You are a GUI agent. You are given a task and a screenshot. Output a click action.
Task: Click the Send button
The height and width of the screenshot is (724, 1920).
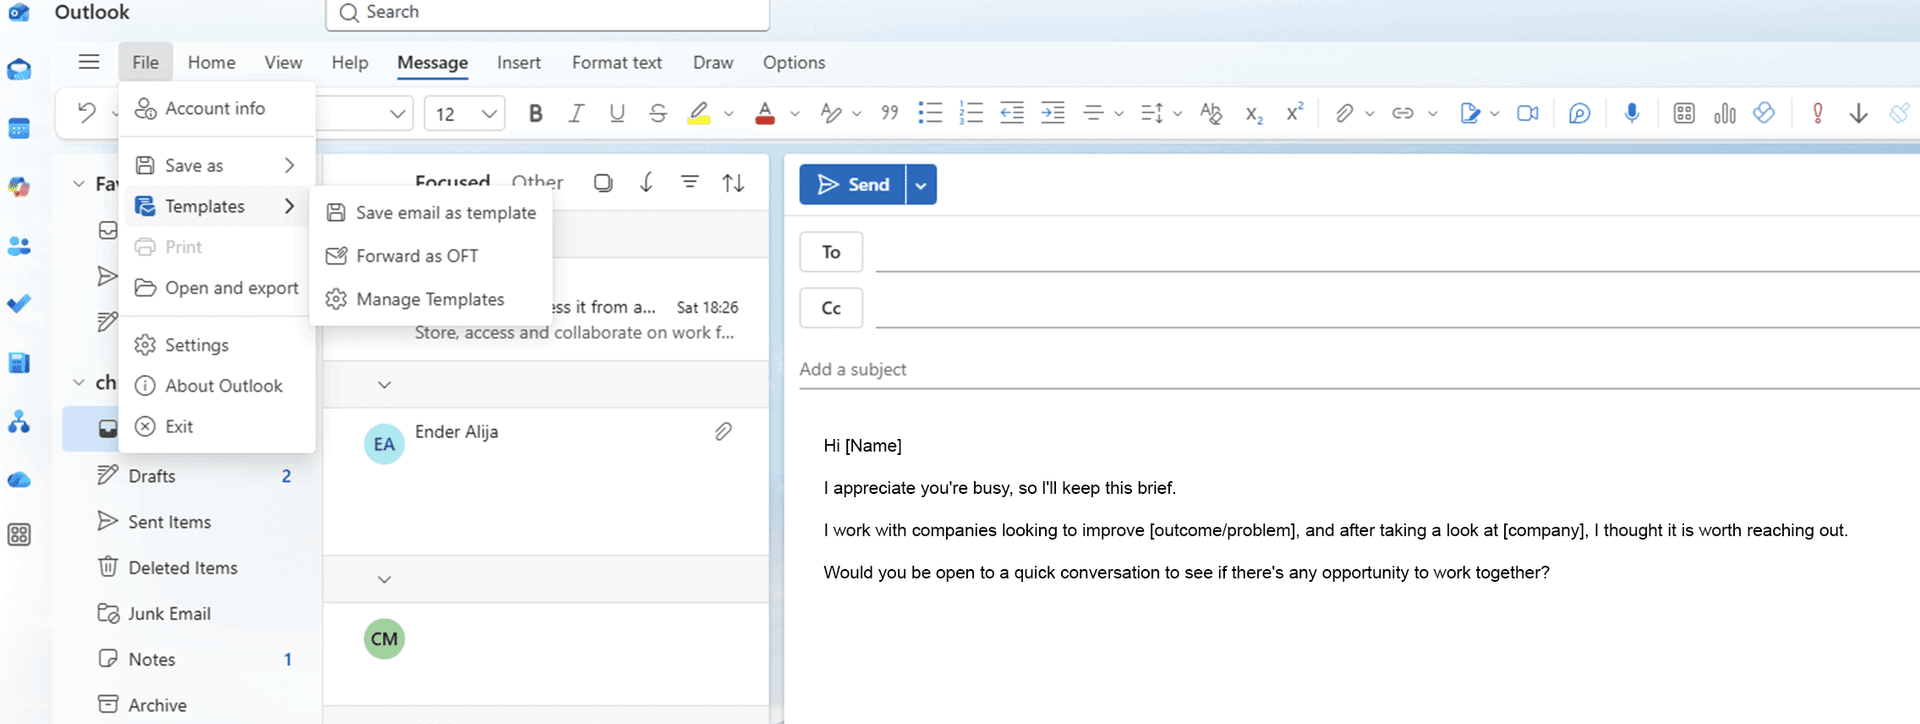853,185
